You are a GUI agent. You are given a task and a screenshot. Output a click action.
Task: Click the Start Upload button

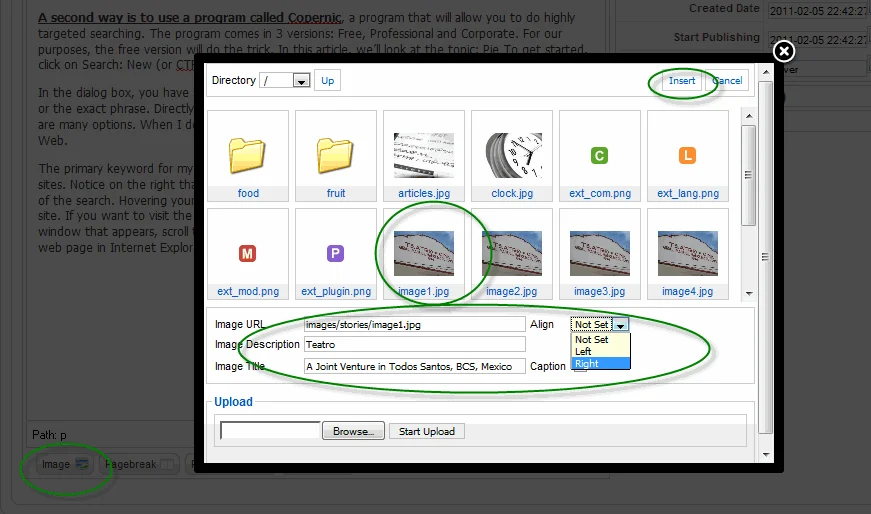pos(427,431)
